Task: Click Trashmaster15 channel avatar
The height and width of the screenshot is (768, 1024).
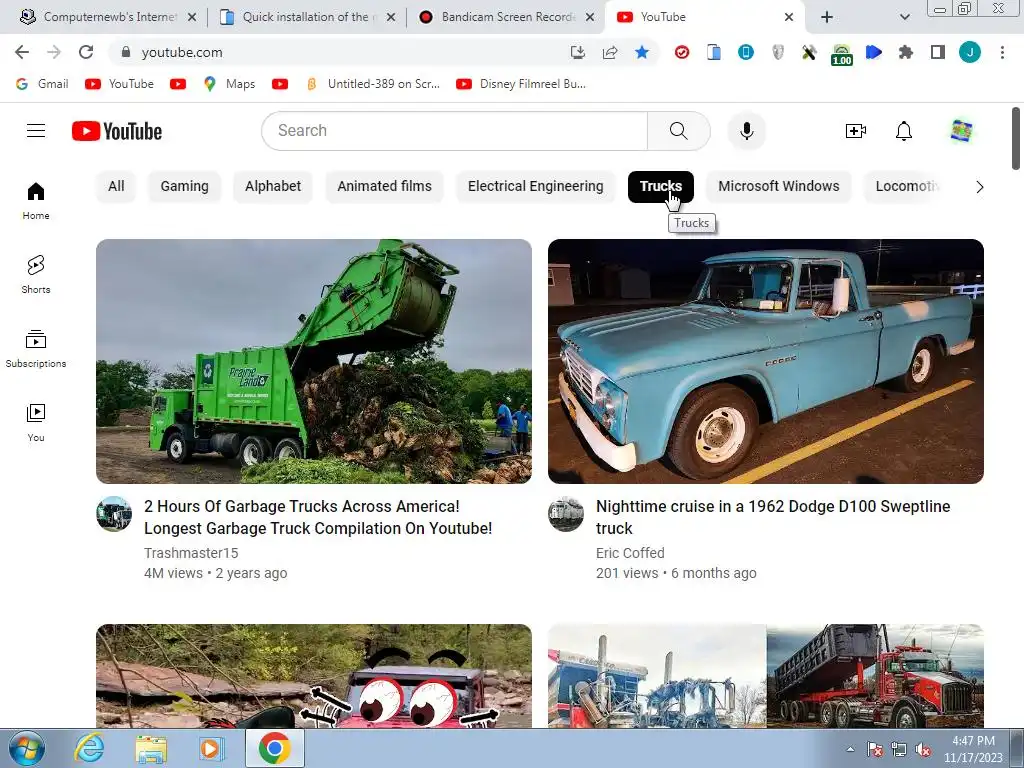Action: 114,514
